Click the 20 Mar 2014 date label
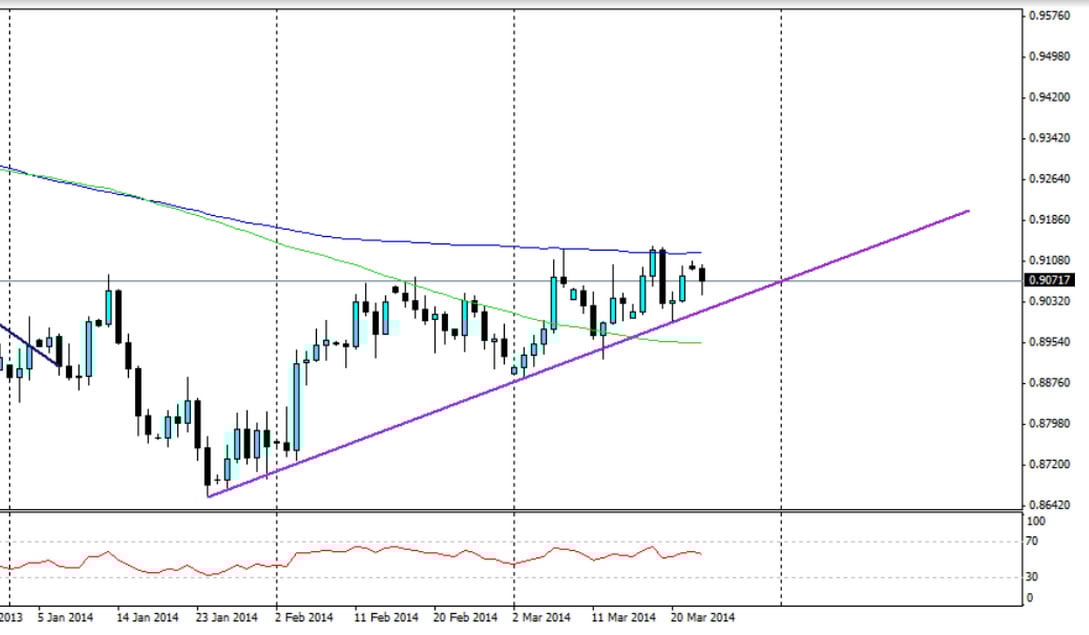Image resolution: width=1089 pixels, height=635 pixels. pos(703,617)
